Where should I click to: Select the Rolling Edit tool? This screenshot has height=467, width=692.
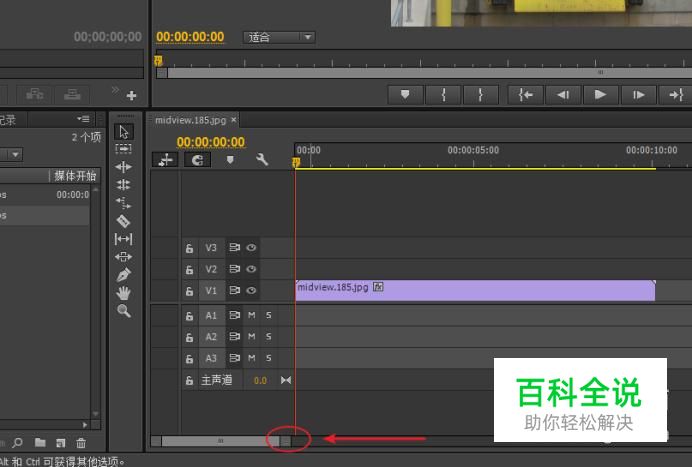[124, 185]
